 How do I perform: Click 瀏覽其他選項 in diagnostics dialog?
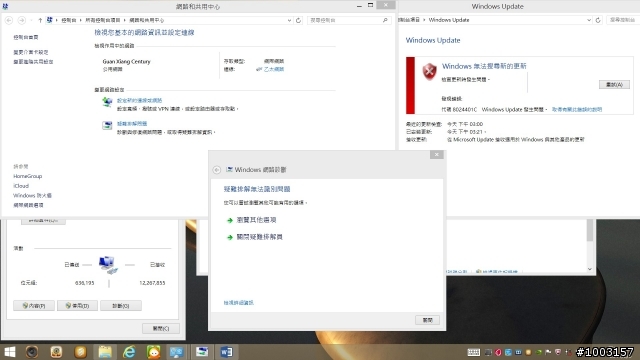coord(256,220)
